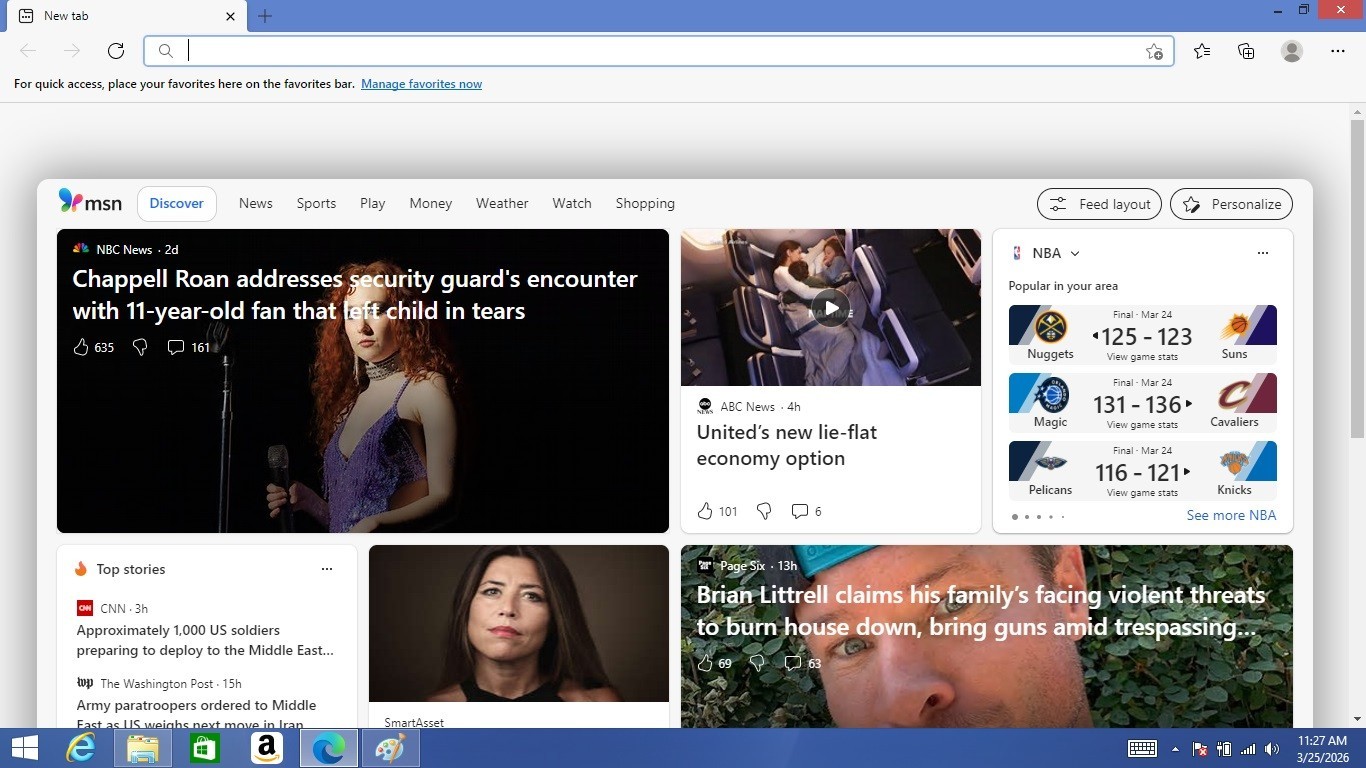The image size is (1366, 768).
Task: Click the Personalize button
Action: pos(1231,204)
